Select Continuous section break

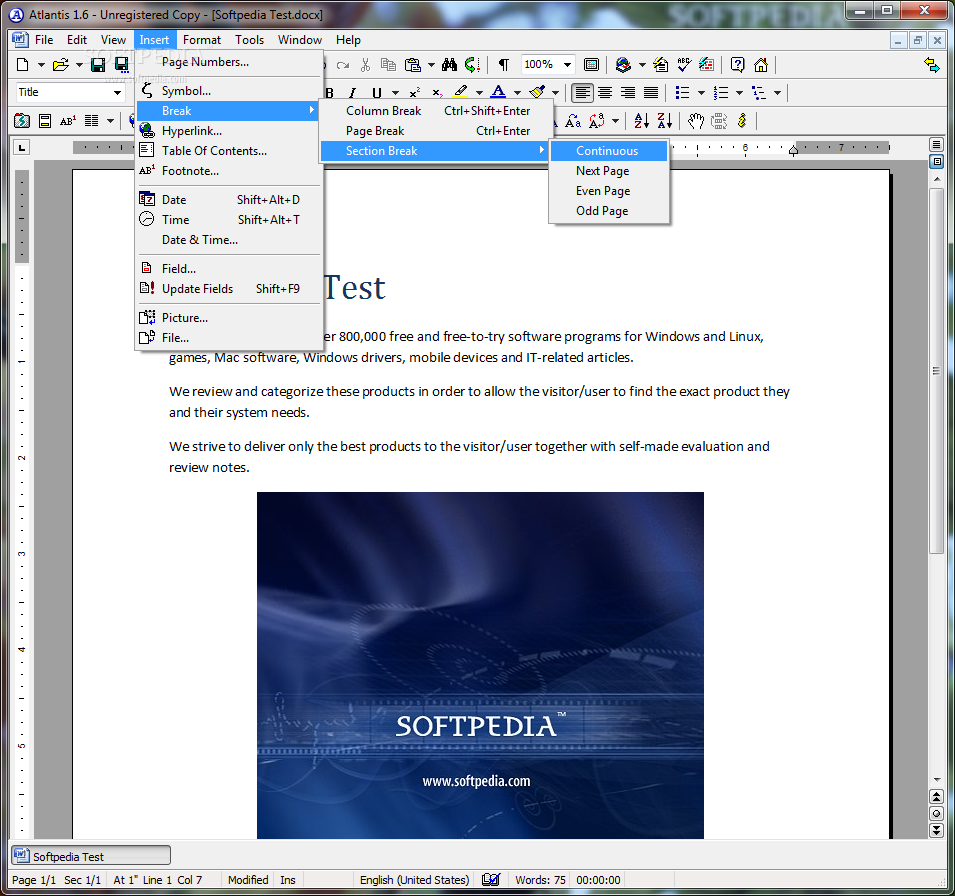point(609,150)
